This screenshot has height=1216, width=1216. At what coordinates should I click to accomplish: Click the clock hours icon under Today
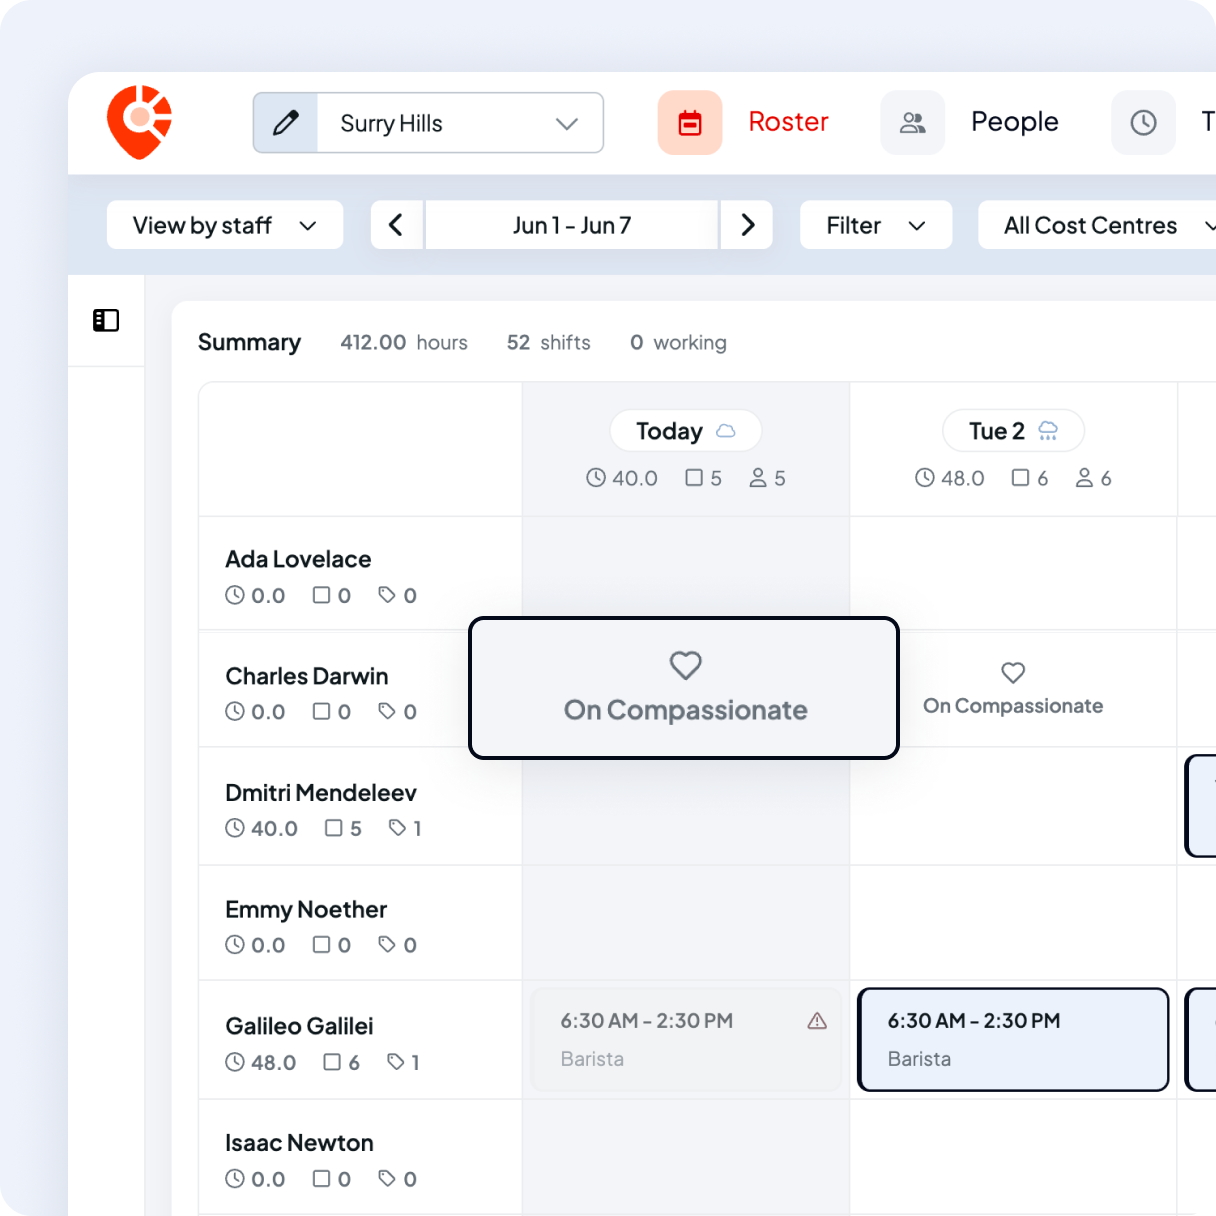click(x=596, y=478)
